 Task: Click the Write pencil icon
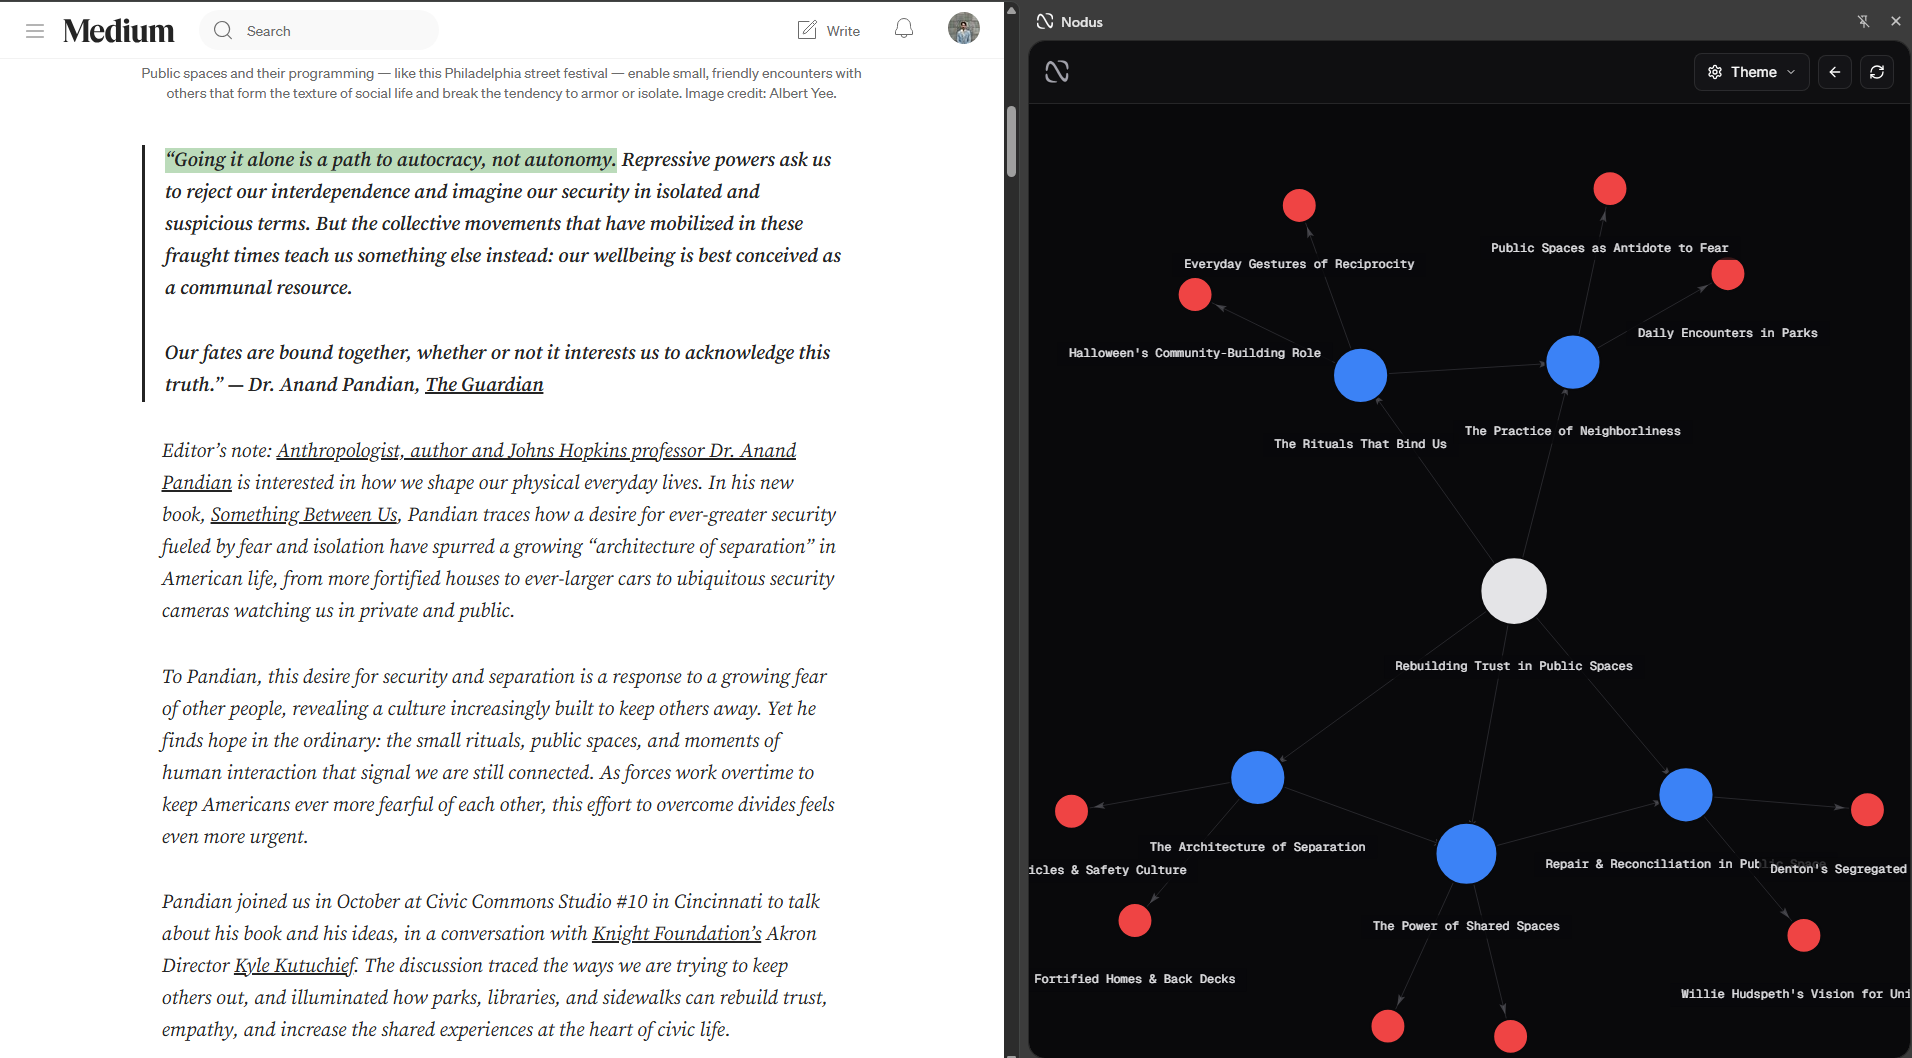[807, 30]
